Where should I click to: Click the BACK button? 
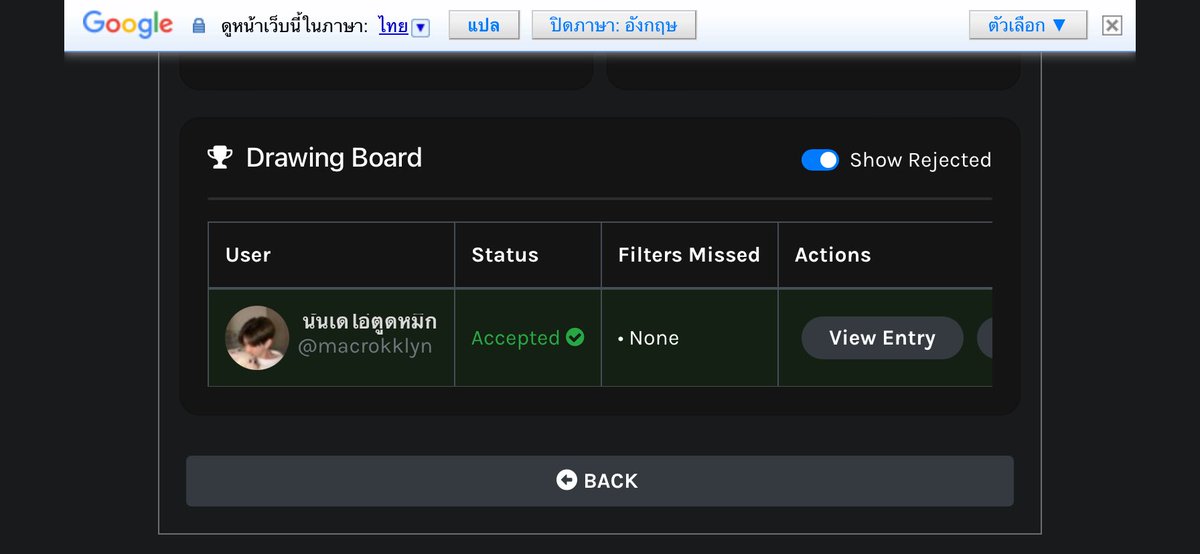pos(600,481)
